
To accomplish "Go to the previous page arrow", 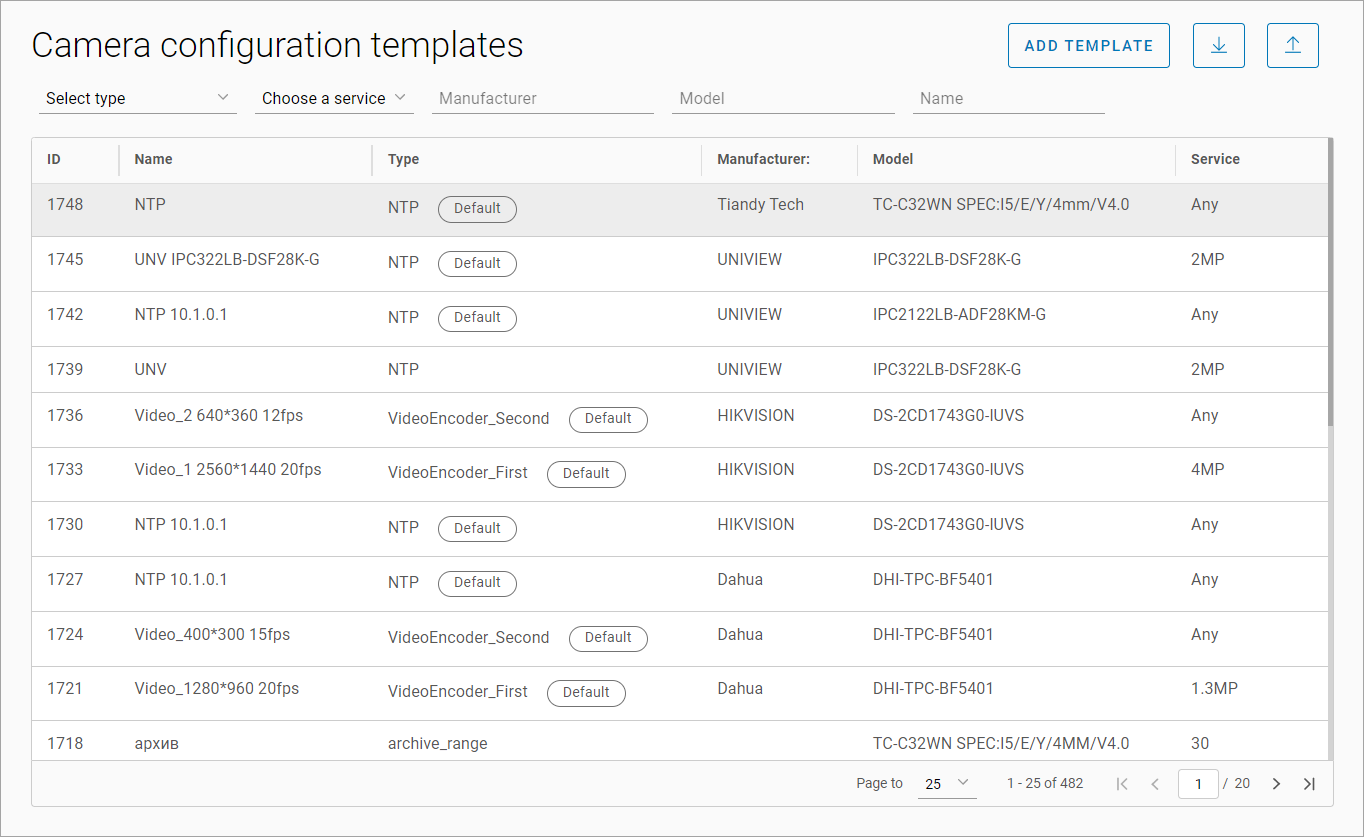I will [x=1155, y=784].
